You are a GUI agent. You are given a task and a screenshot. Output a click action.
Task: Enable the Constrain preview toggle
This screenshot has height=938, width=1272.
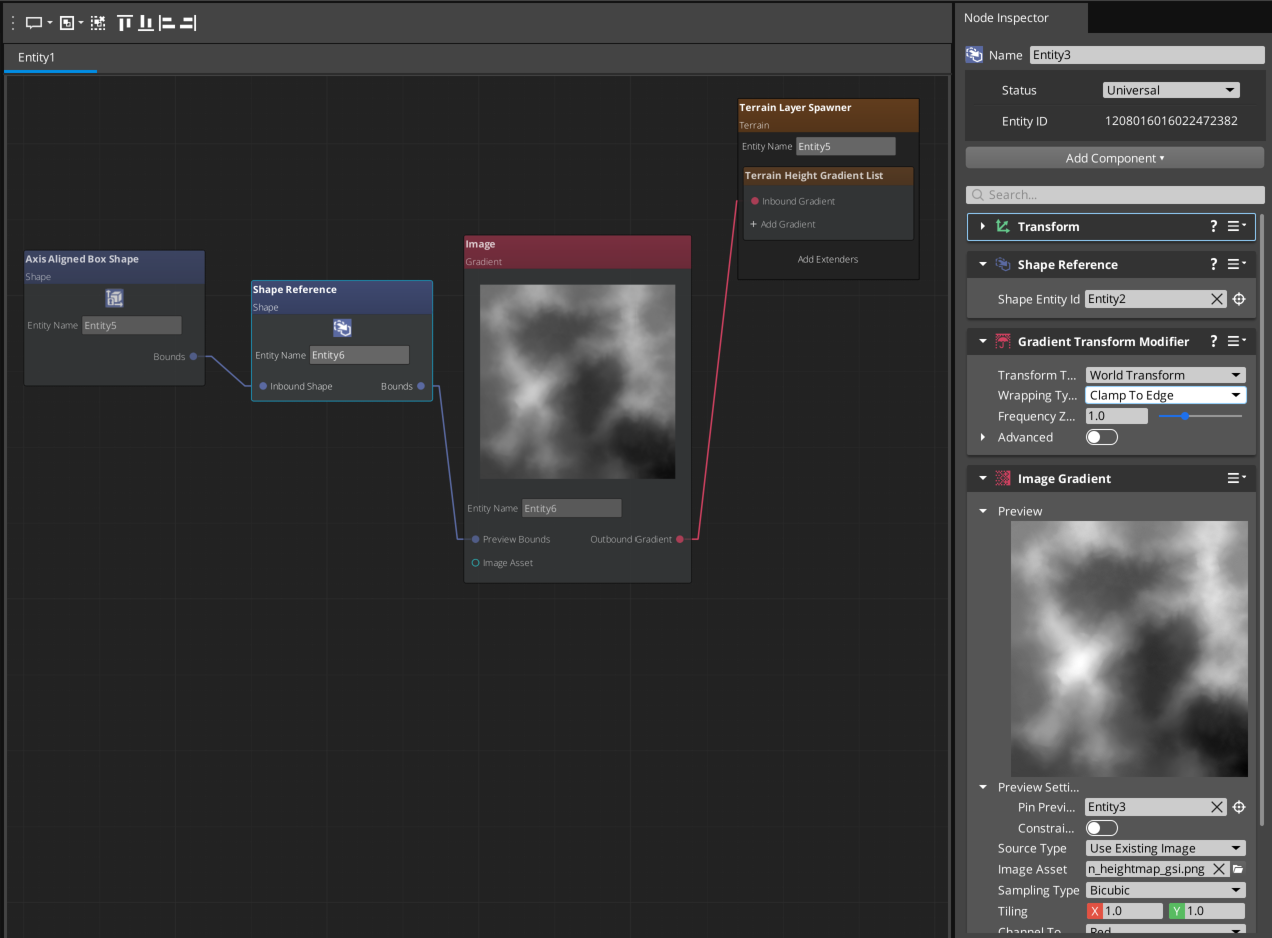point(1101,828)
